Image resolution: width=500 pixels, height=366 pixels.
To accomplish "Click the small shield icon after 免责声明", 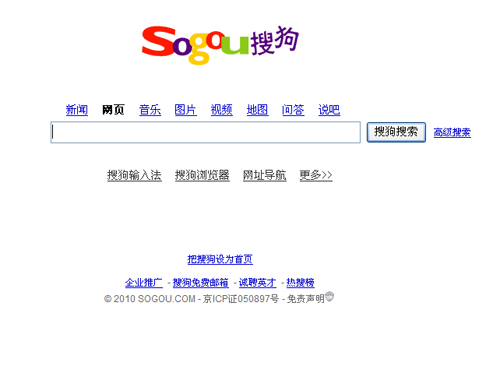I will coord(329,296).
